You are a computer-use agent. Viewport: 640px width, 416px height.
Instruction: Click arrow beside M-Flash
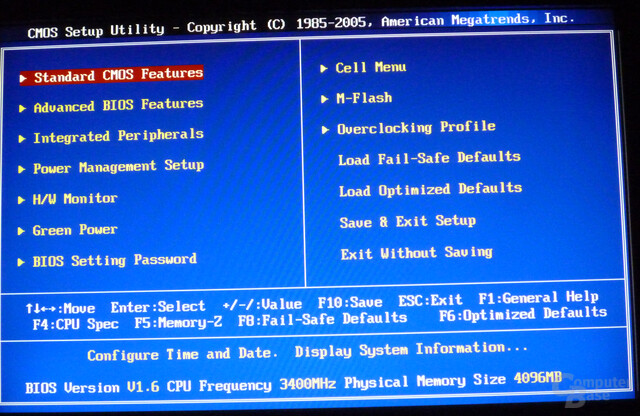click(325, 99)
